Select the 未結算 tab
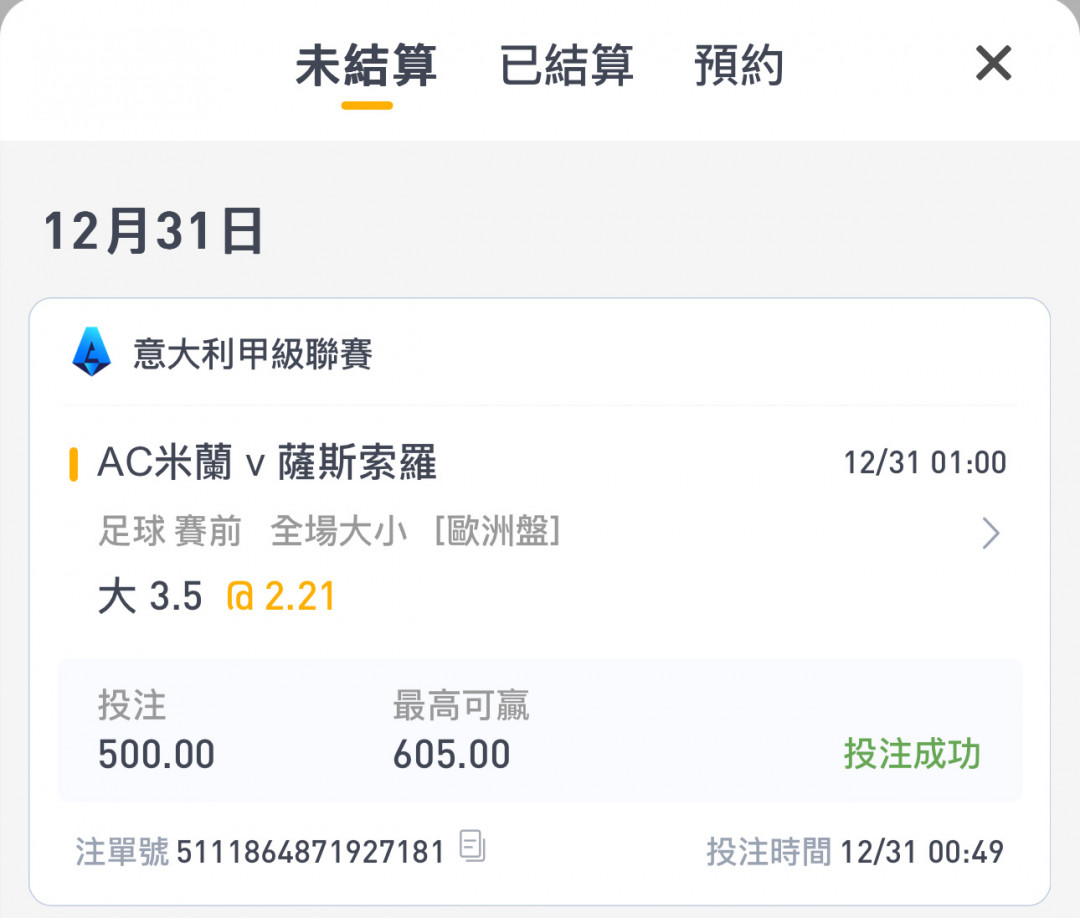Screen dimensions: 1080x918 366,66
